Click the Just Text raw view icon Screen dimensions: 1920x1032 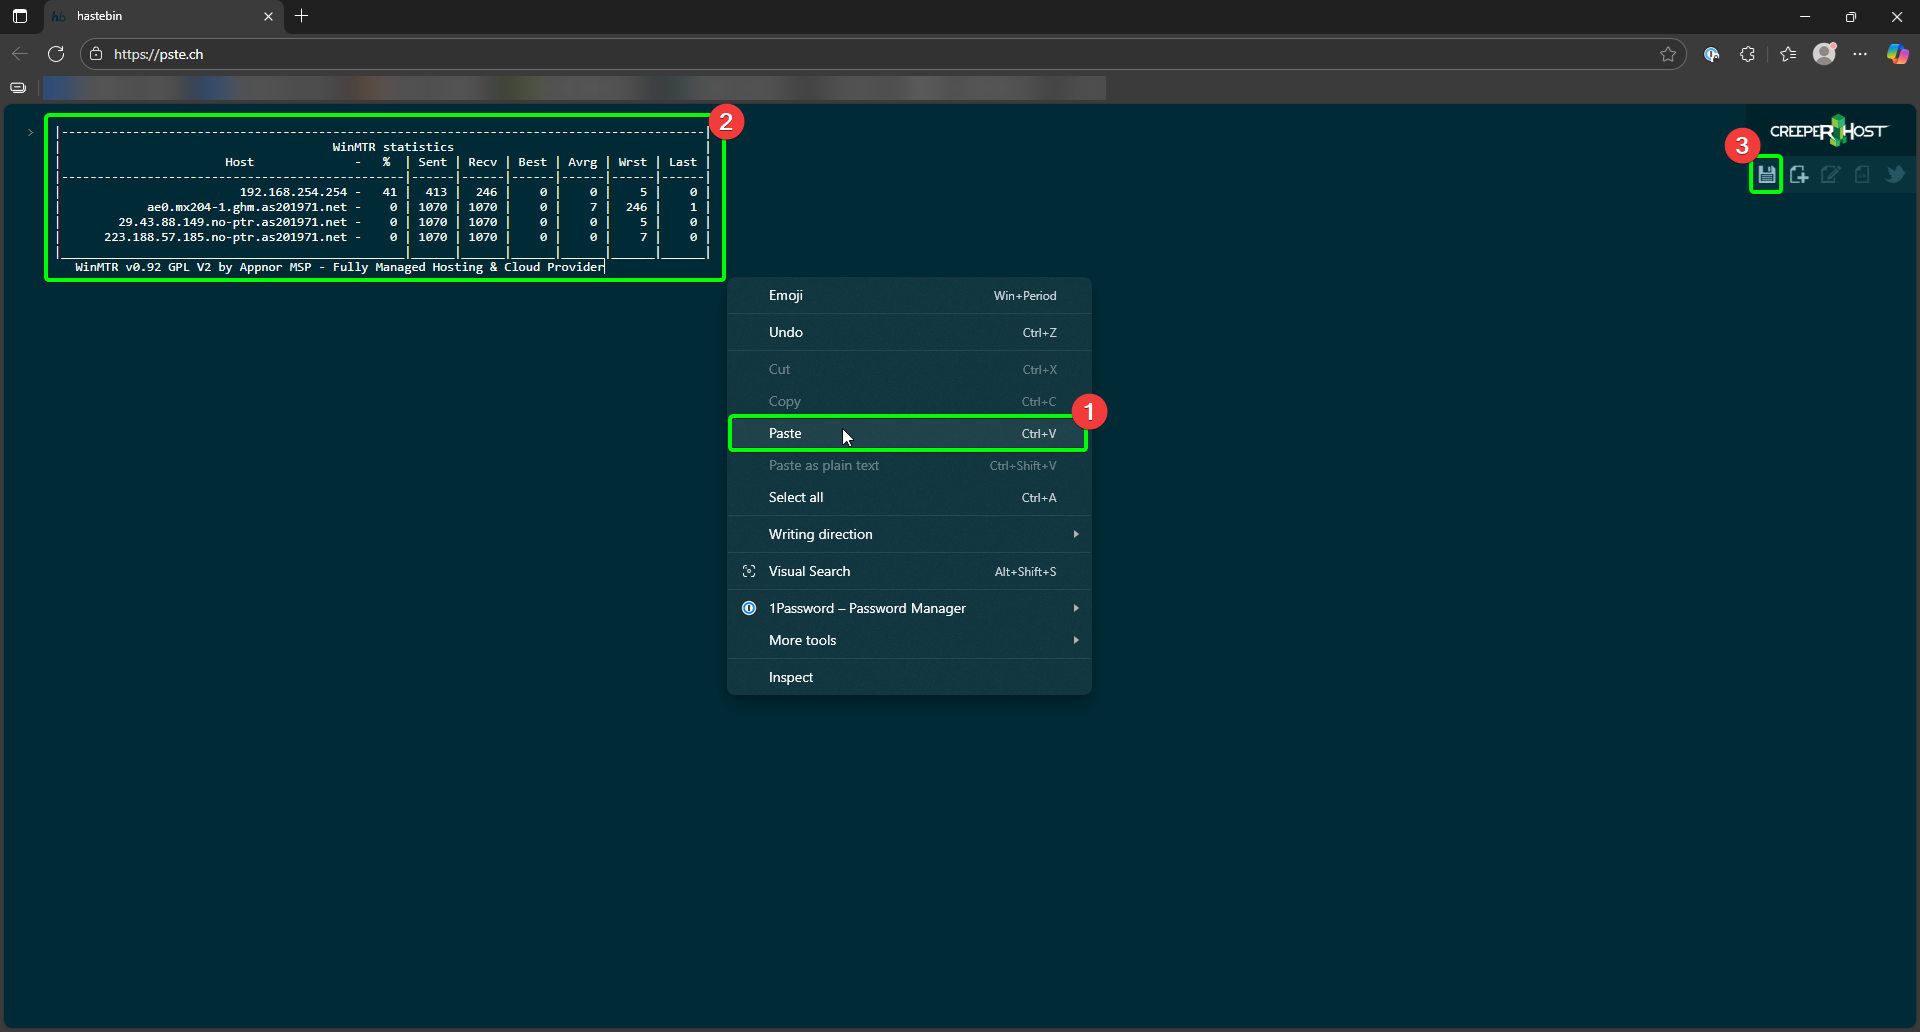(x=1862, y=175)
